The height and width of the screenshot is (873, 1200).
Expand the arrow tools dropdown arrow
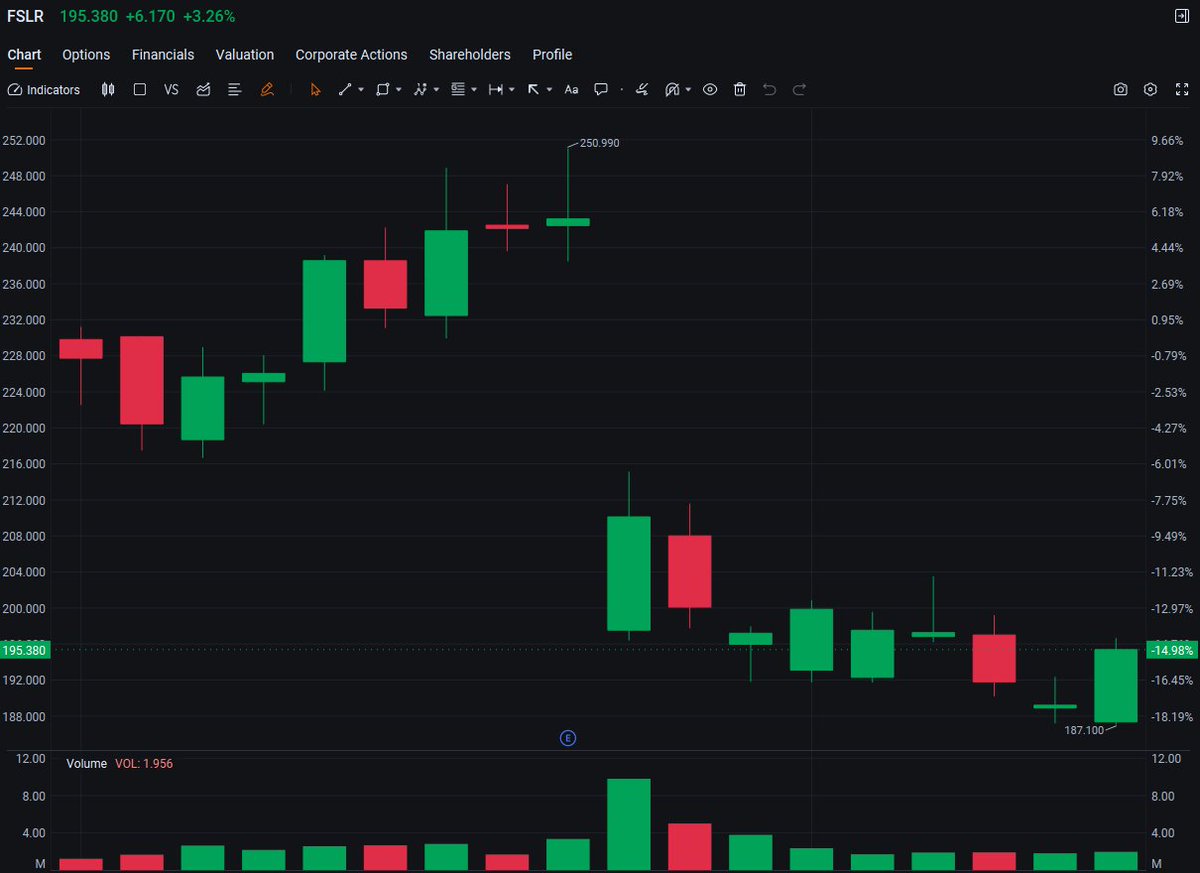pos(550,90)
